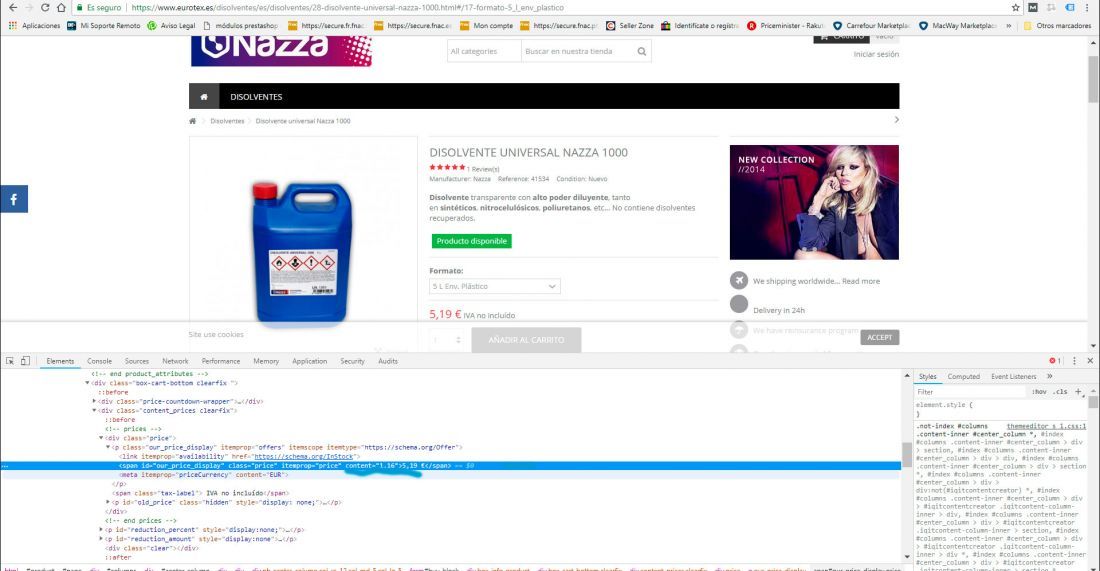
Task: Toggle :hov element state panel
Action: click(1039, 392)
